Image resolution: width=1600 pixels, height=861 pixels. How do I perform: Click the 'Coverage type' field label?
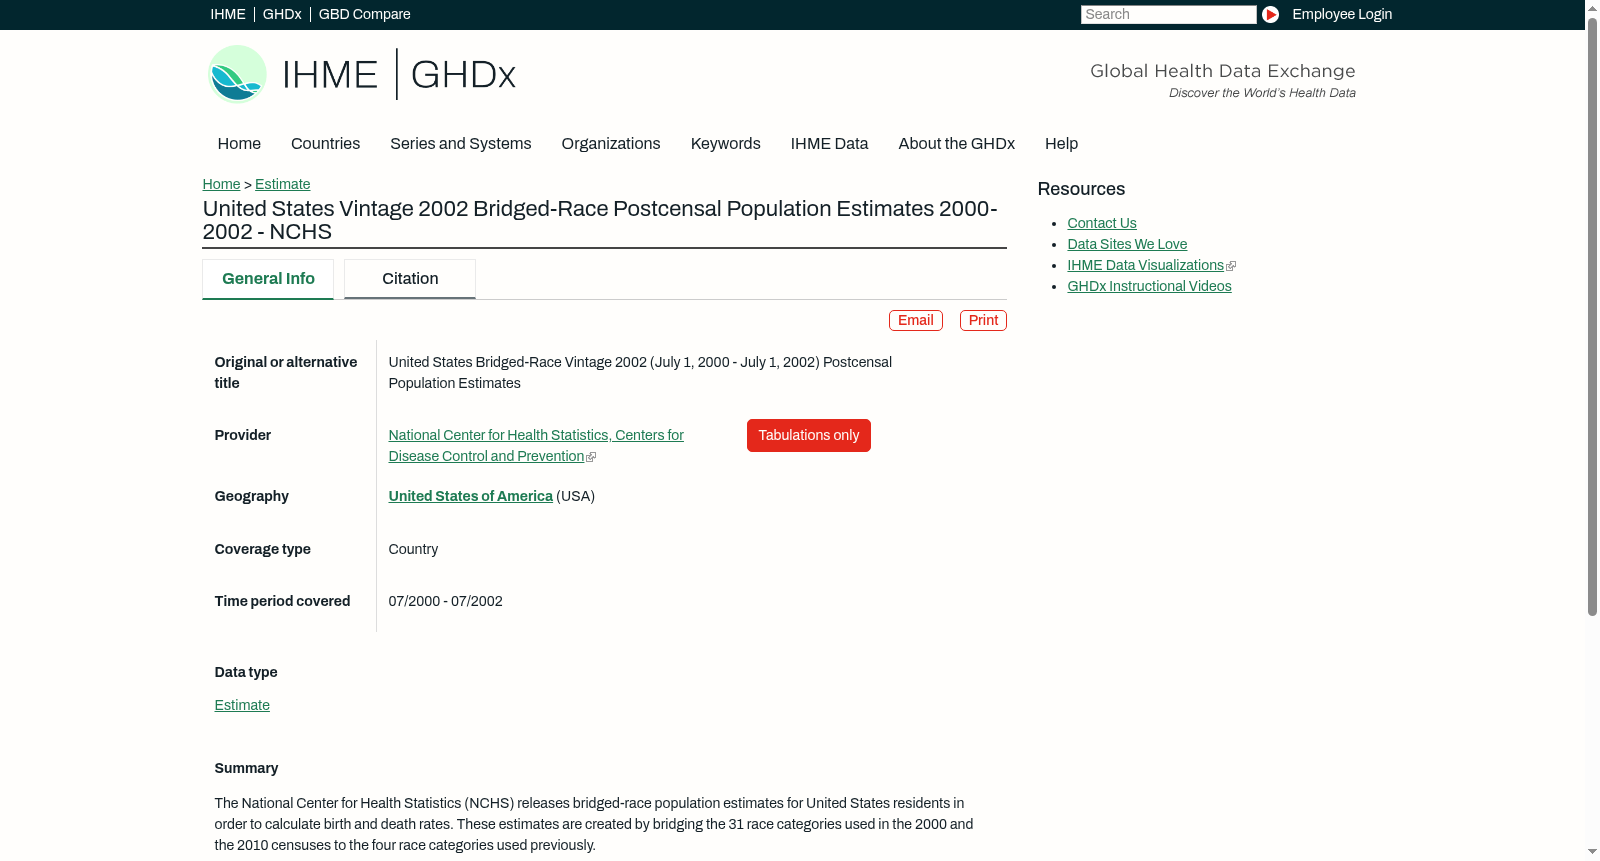tap(263, 549)
